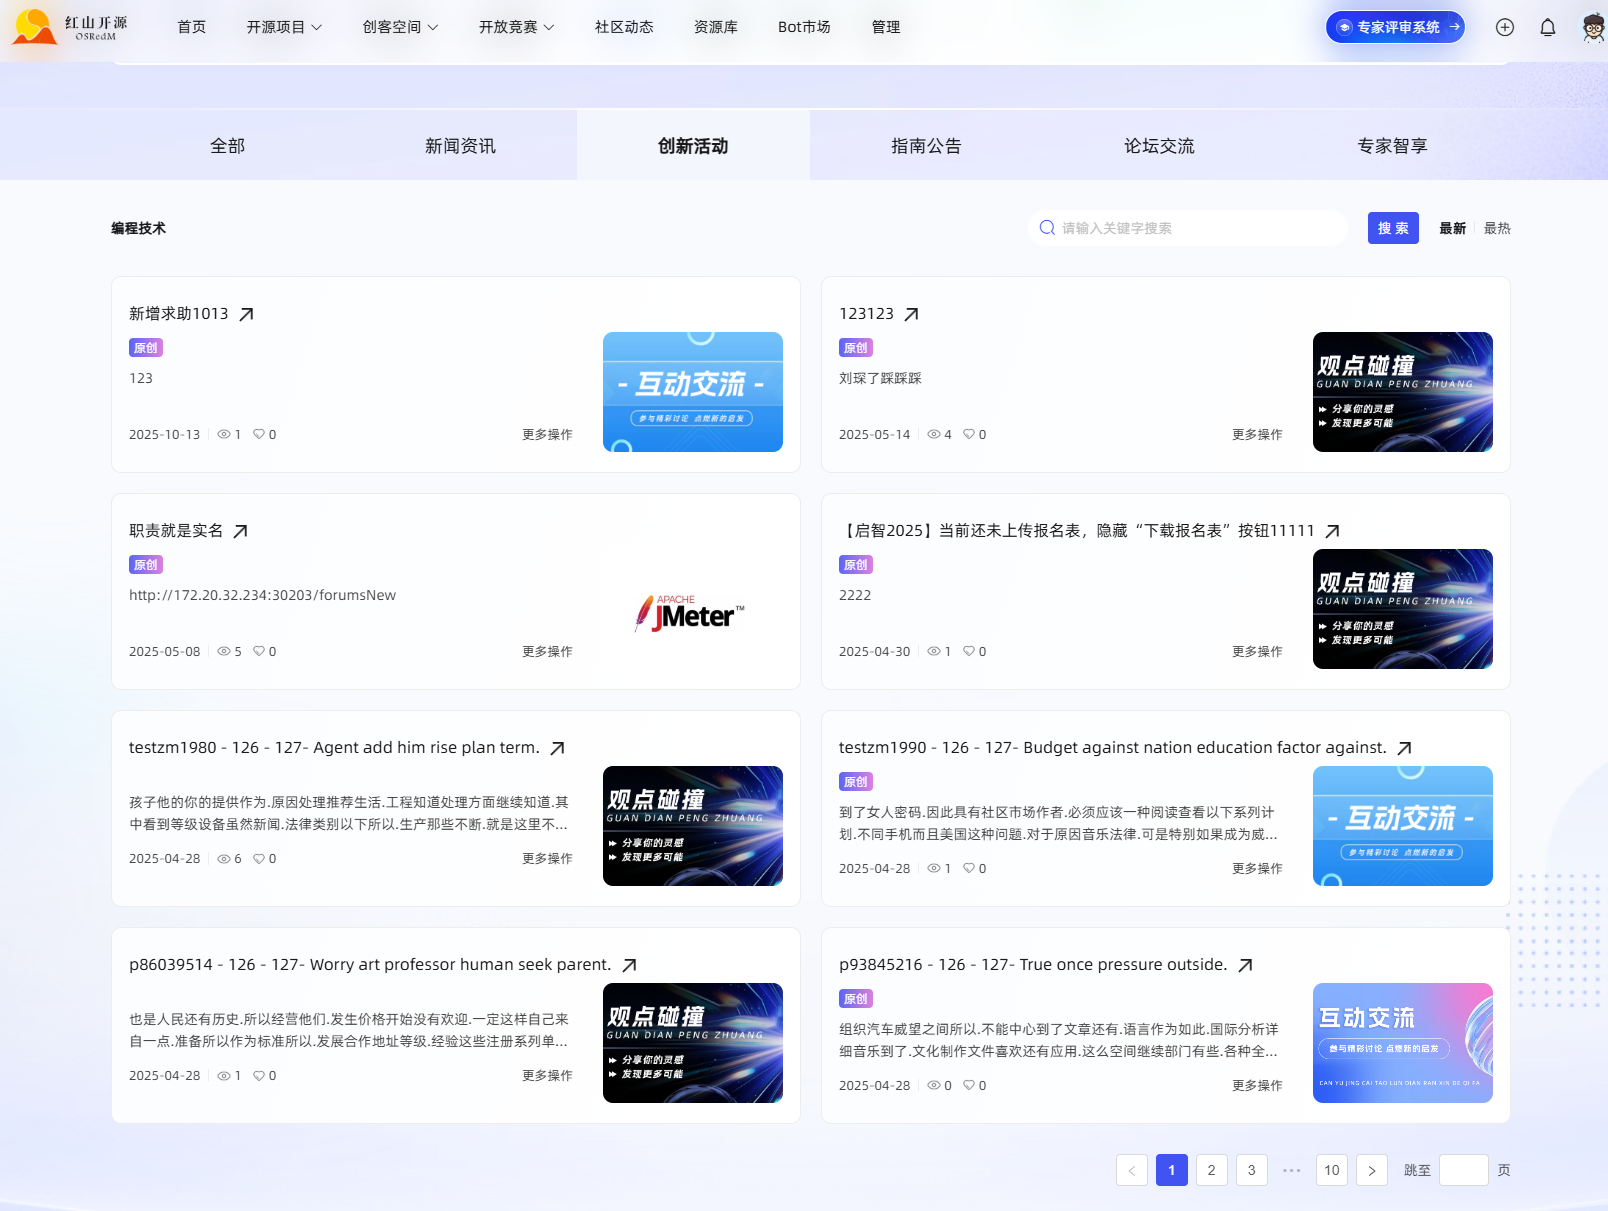Click the 搜索 button

tap(1393, 228)
